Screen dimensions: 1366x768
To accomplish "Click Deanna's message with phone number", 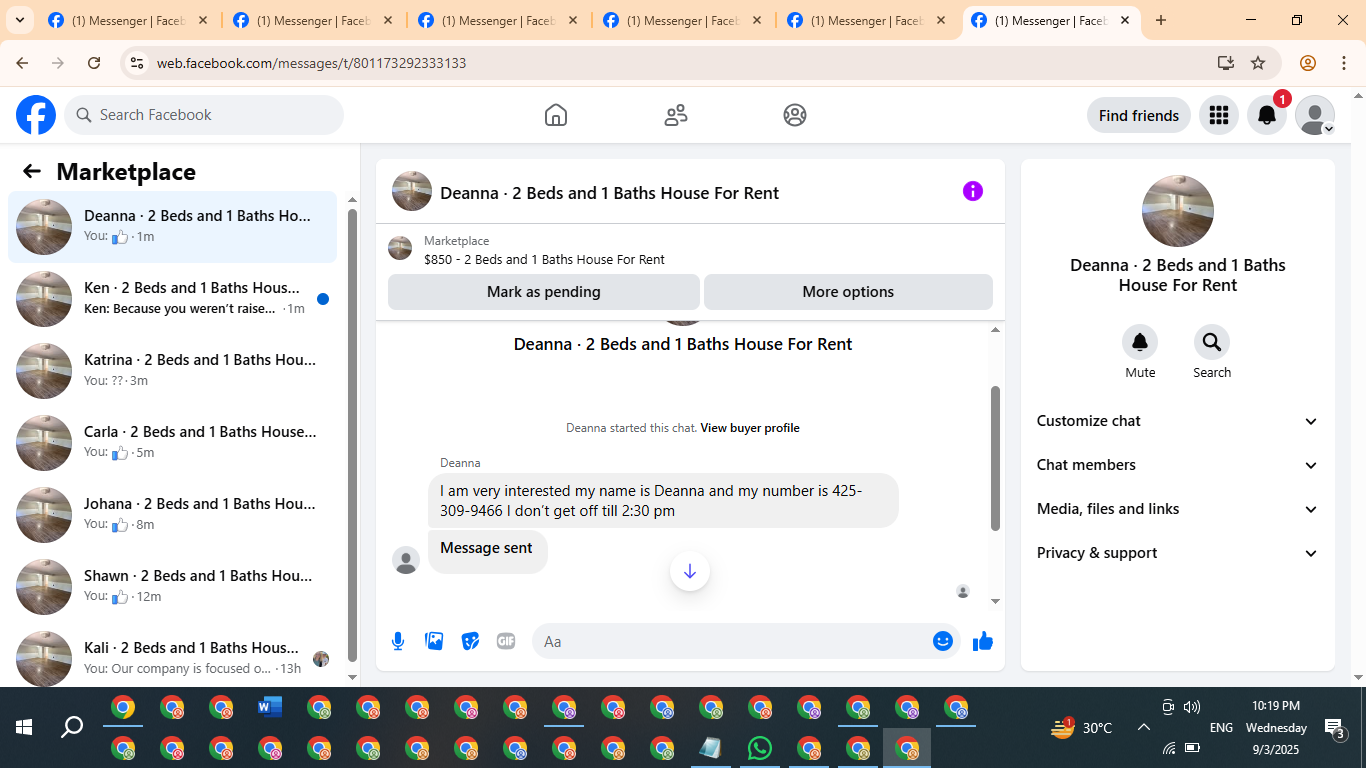I will (x=663, y=500).
